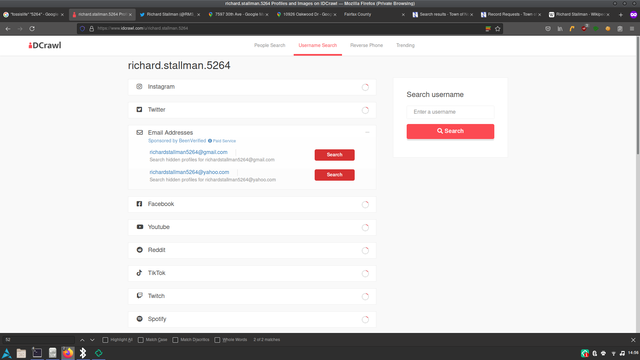Click the Youtube icon in results list

140,227
